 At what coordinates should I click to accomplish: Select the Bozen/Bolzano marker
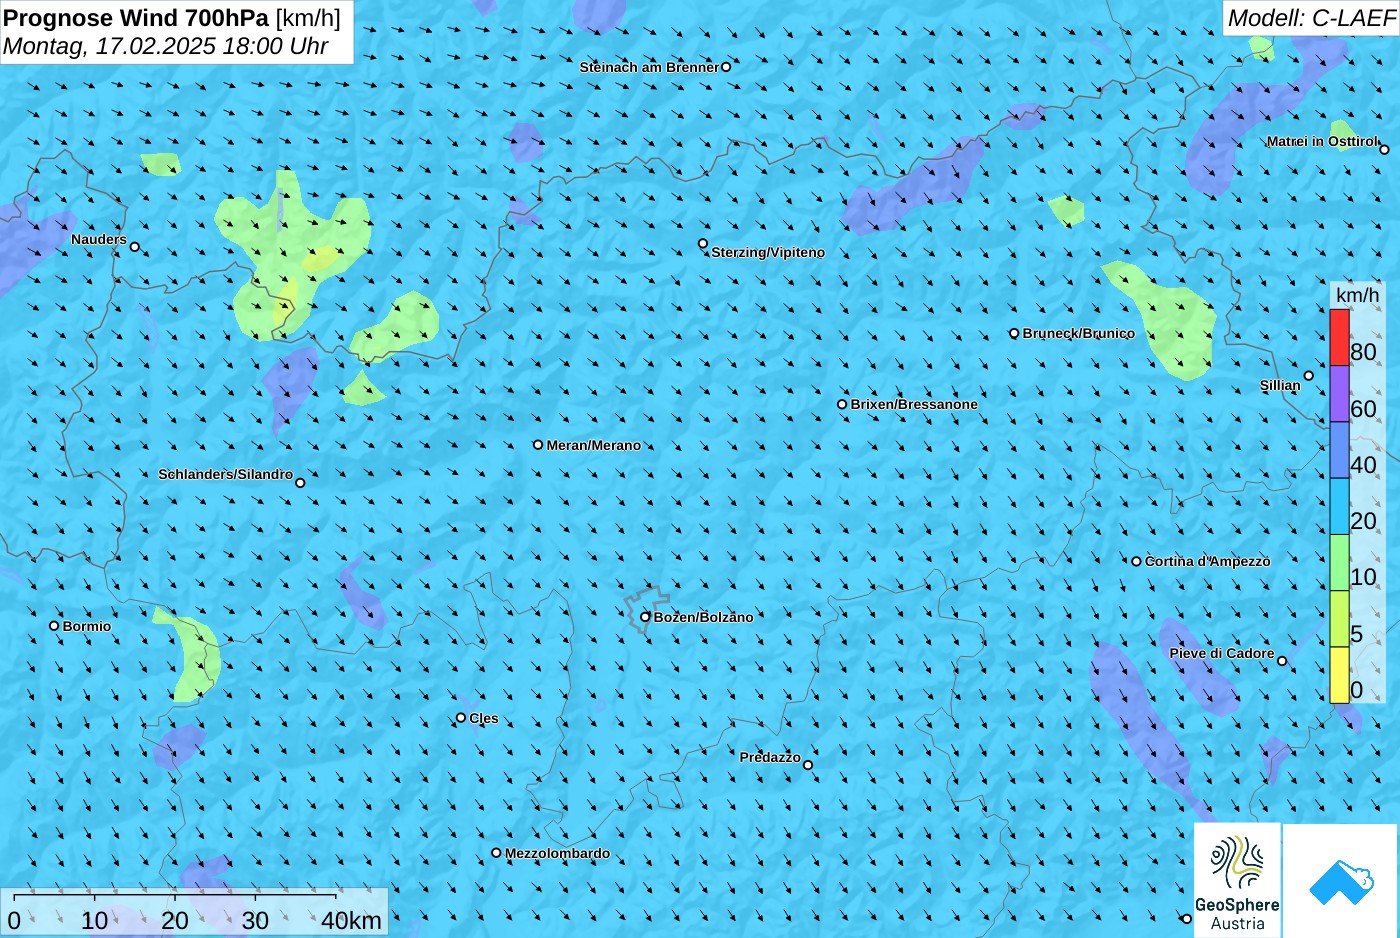coord(645,617)
